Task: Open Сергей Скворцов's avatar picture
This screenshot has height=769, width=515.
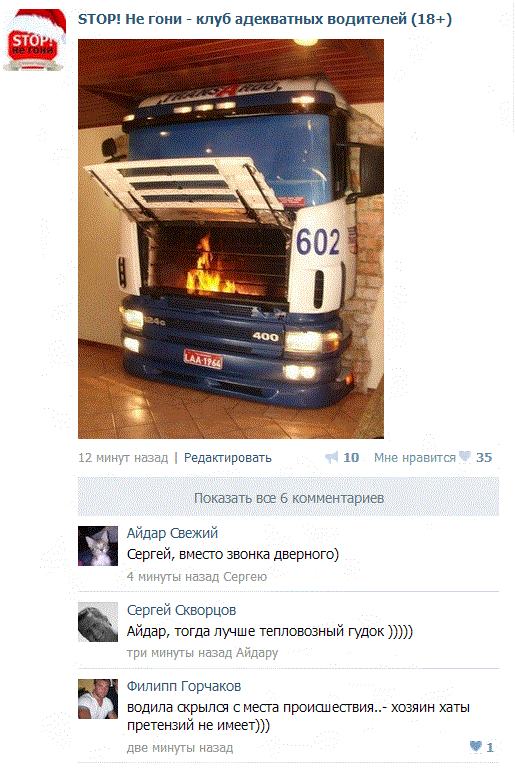Action: coord(98,622)
